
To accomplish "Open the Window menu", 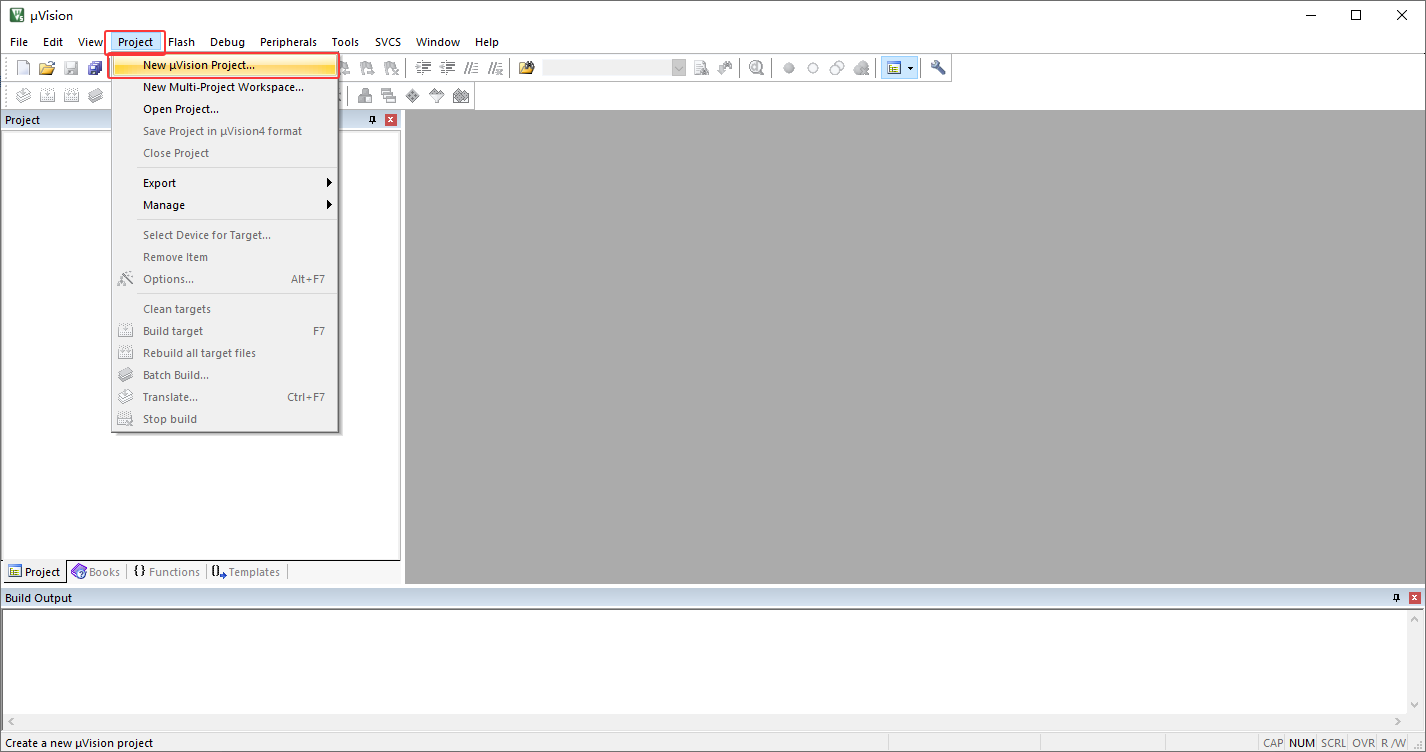I will (x=438, y=42).
